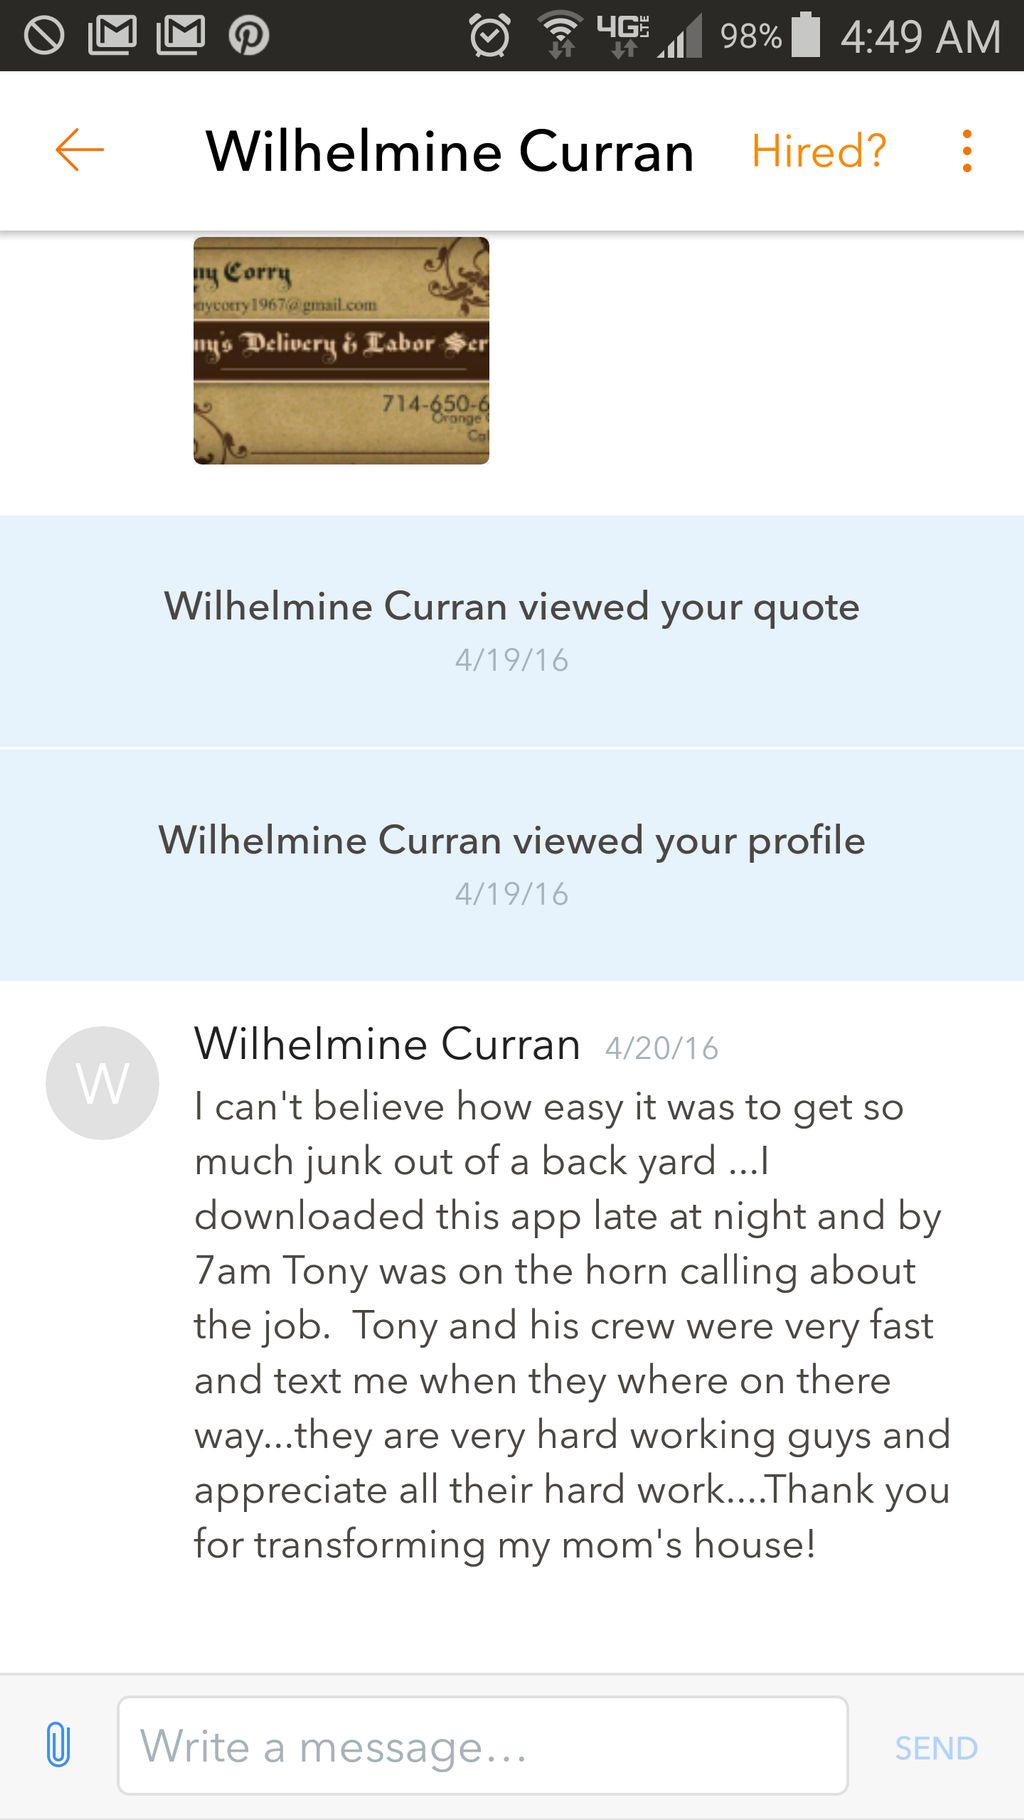1024x1820 pixels.
Task: Tap the blocked circle status icon
Action: 44,36
